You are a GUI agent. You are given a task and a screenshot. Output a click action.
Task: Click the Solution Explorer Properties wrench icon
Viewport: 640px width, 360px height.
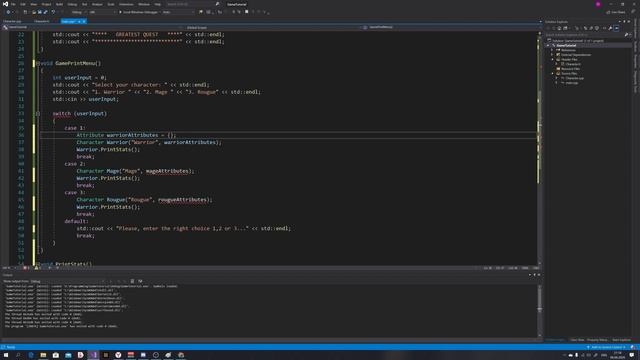(x=610, y=28)
